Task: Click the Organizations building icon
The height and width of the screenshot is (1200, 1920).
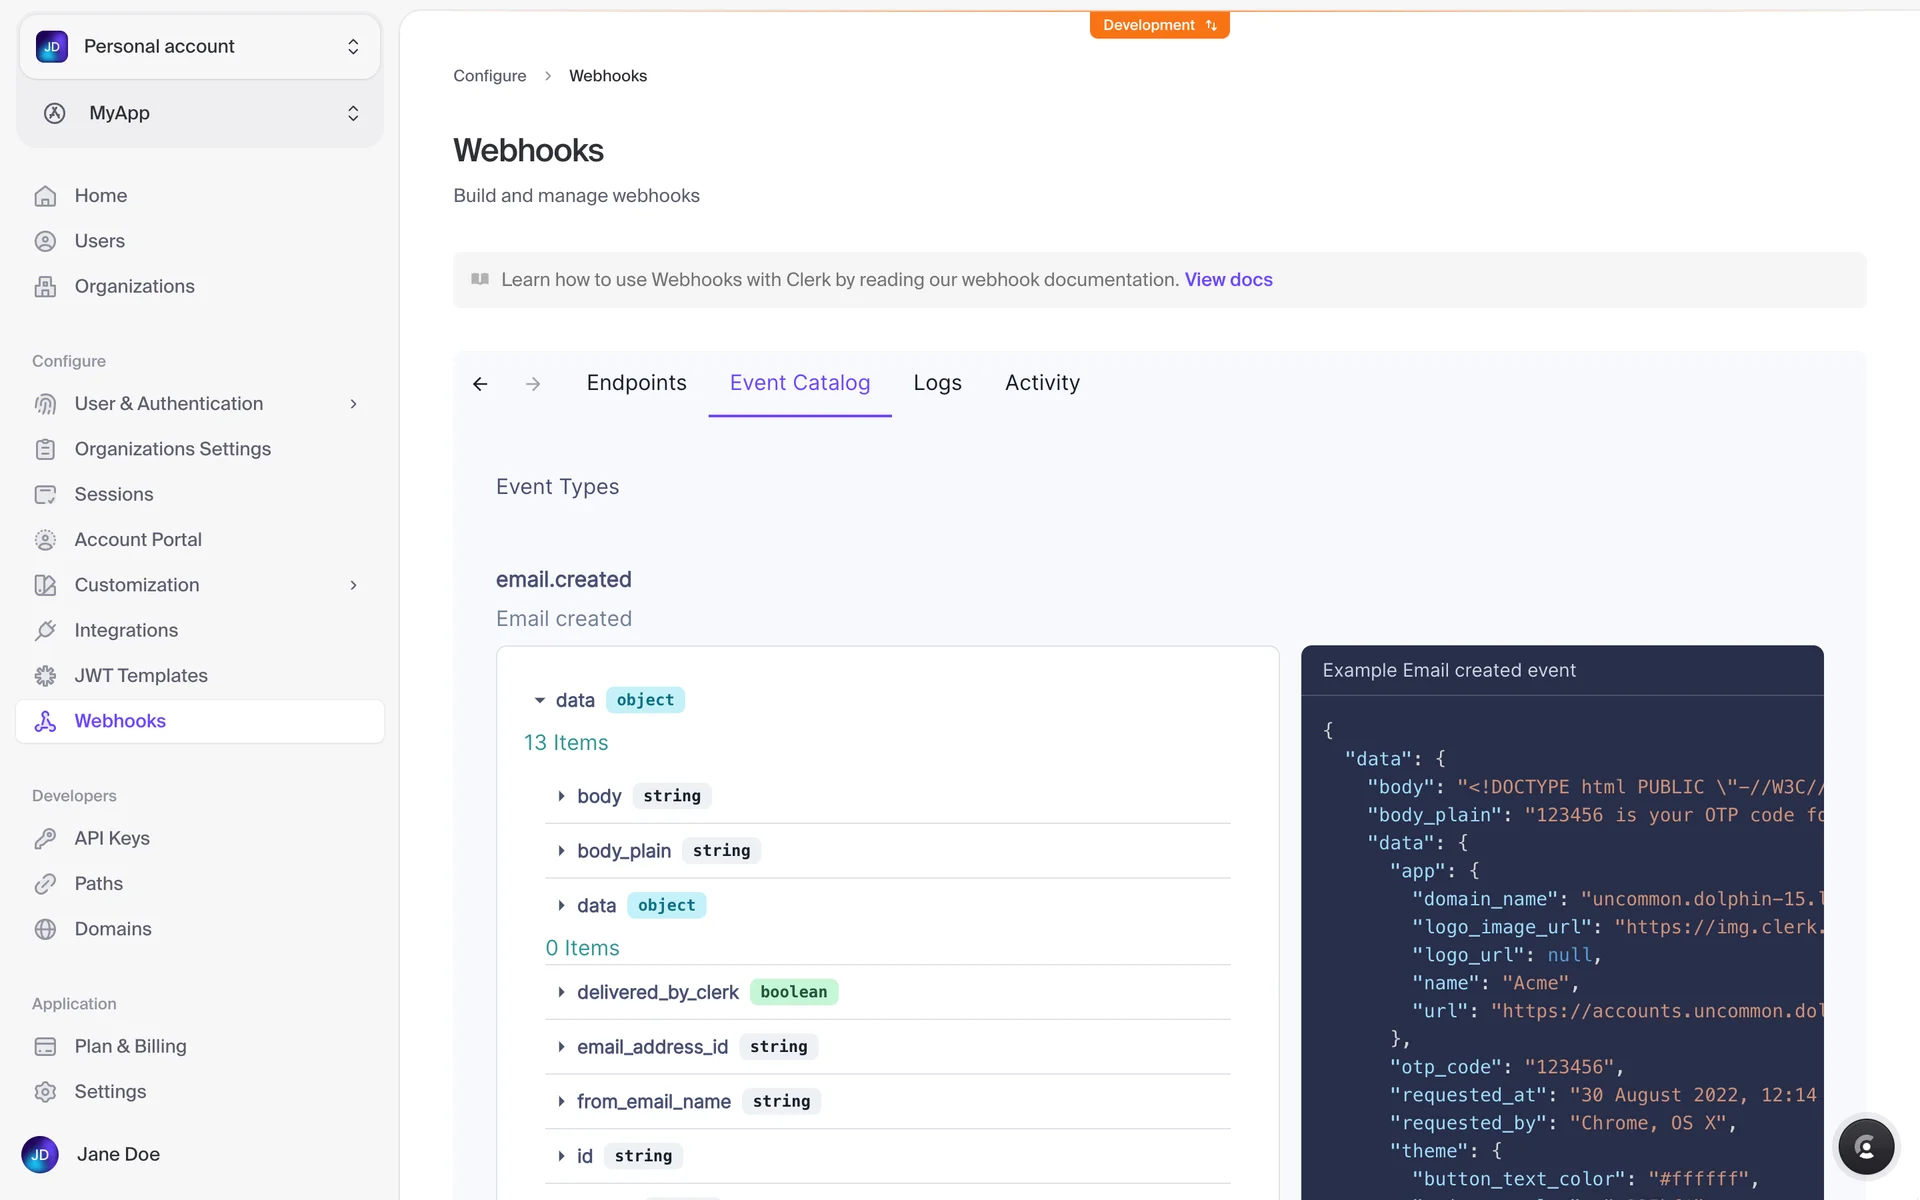Action: coord(45,287)
